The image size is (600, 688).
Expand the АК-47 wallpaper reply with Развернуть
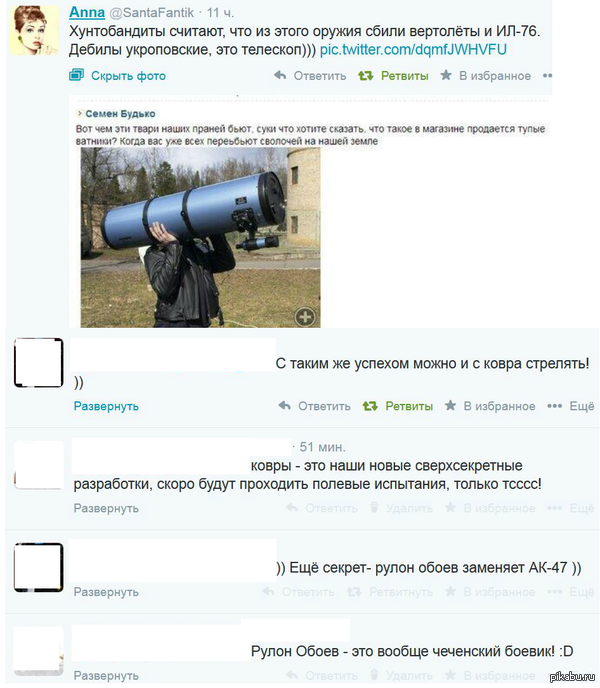[106, 592]
